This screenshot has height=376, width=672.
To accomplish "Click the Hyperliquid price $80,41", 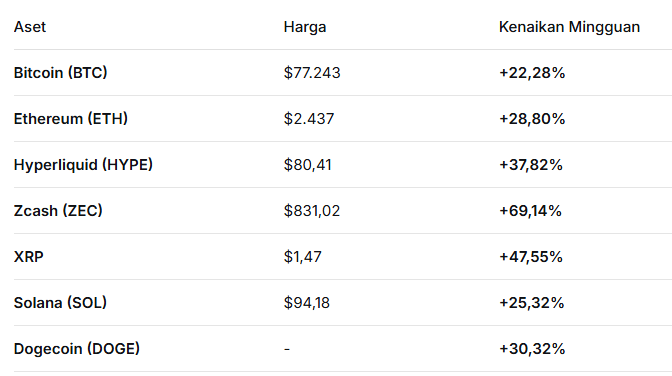I will pyautogui.click(x=307, y=165).
